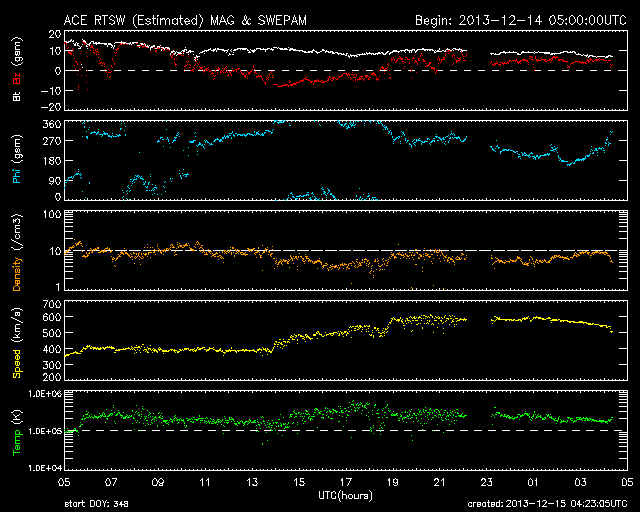Click the 'created: 2013-12-15 04:23:05UTC' footer text
The width and height of the screenshot is (640, 512).
pos(547,504)
